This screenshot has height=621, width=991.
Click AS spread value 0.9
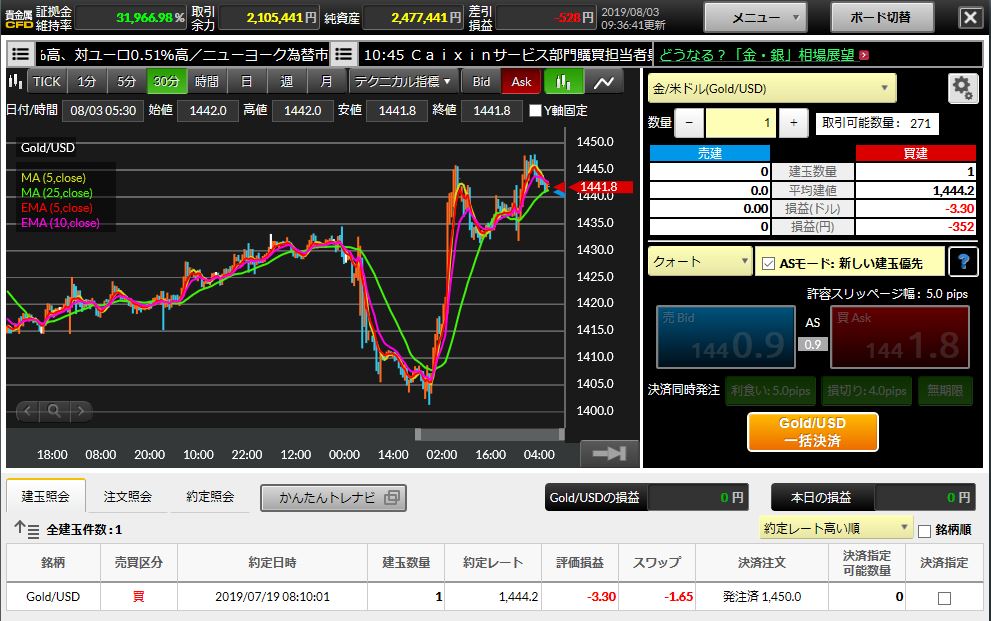(813, 344)
